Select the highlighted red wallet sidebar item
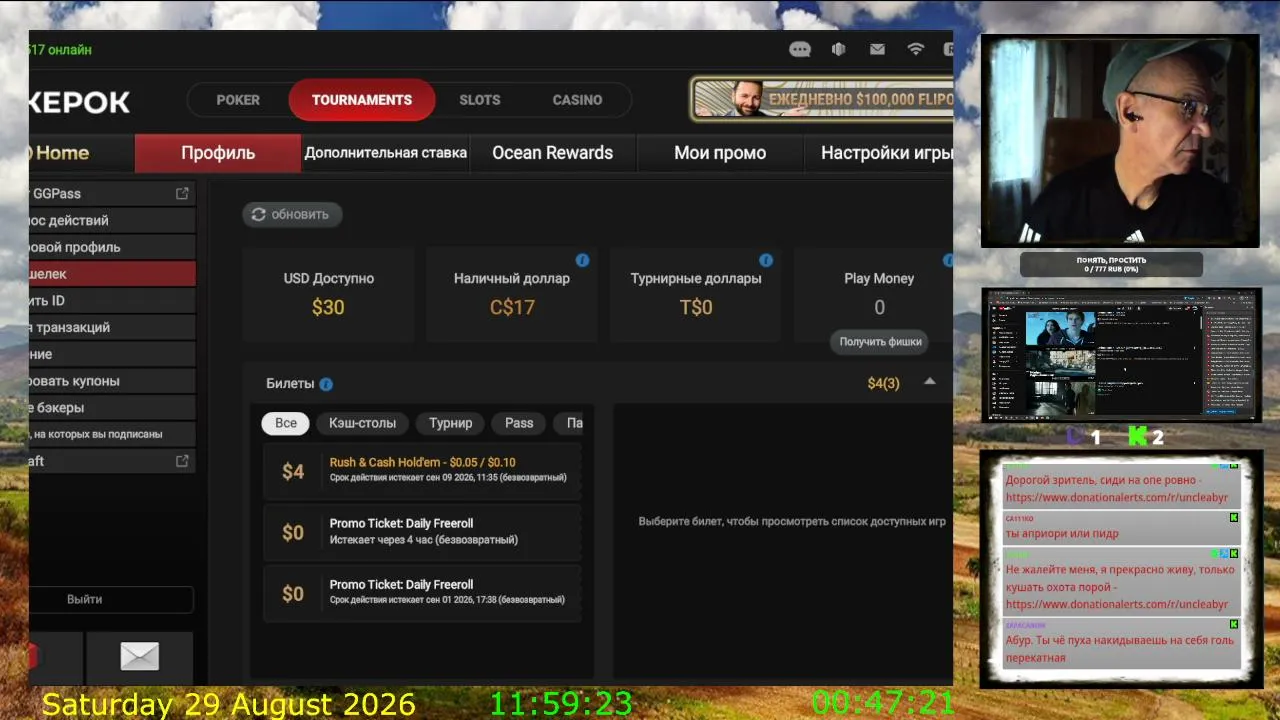1280x720 pixels. tap(112, 273)
